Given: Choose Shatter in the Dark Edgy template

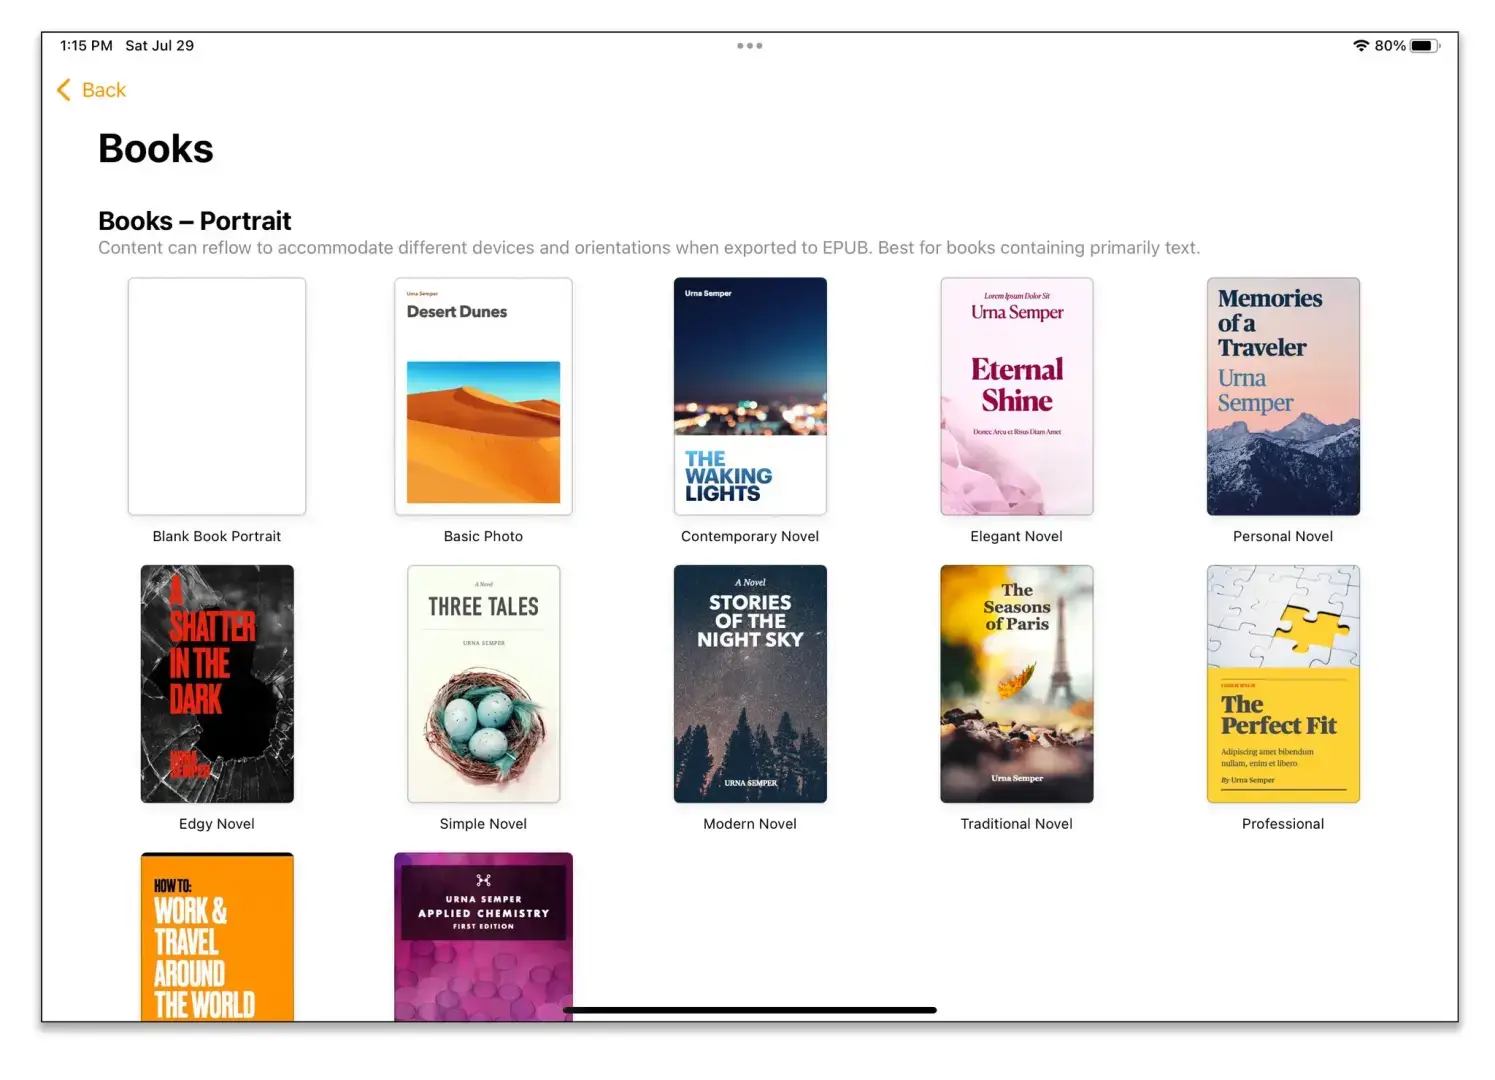Looking at the screenshot, I should [x=217, y=684].
